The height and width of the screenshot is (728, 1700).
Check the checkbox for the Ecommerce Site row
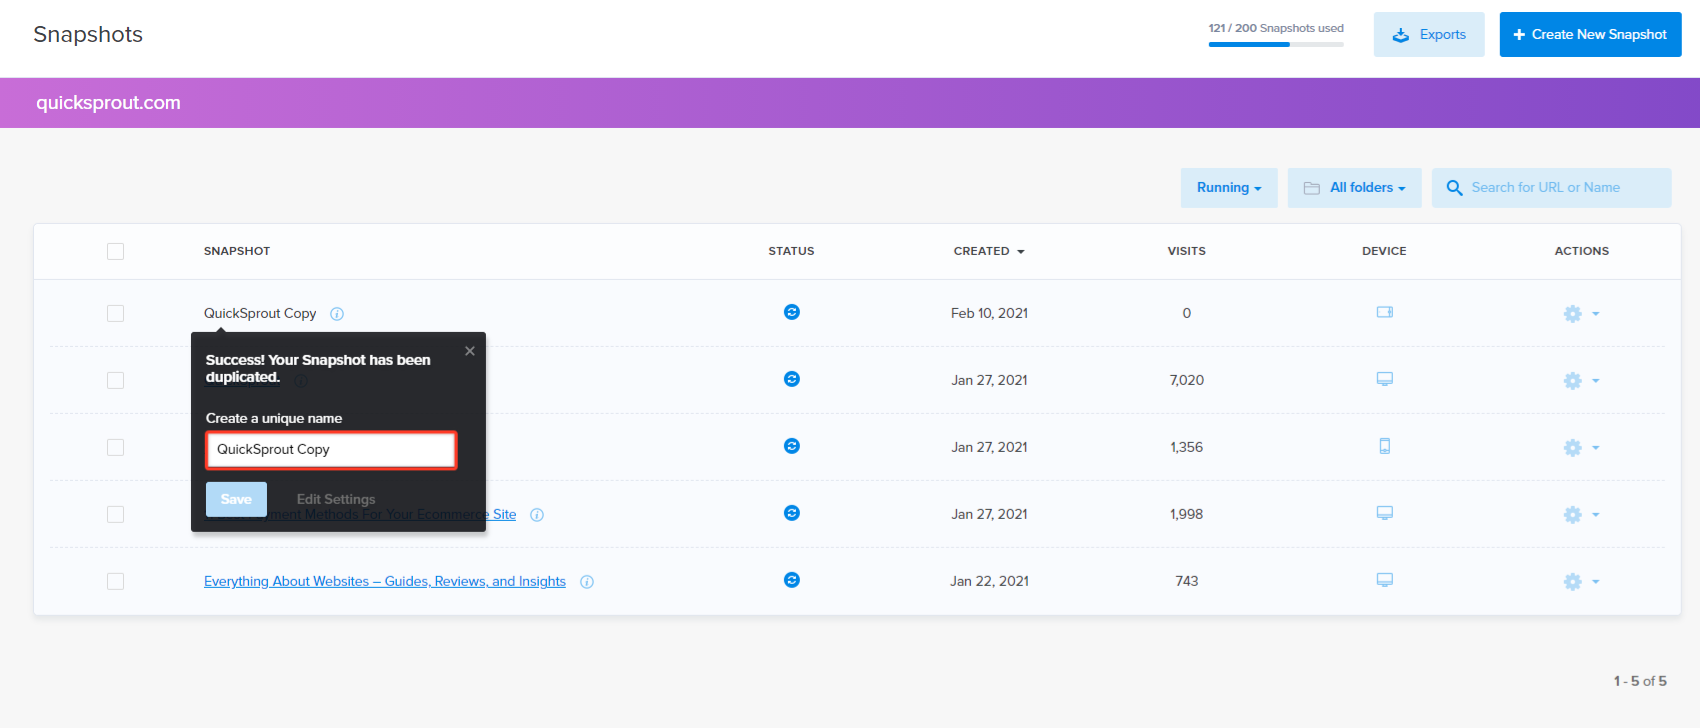tap(116, 514)
